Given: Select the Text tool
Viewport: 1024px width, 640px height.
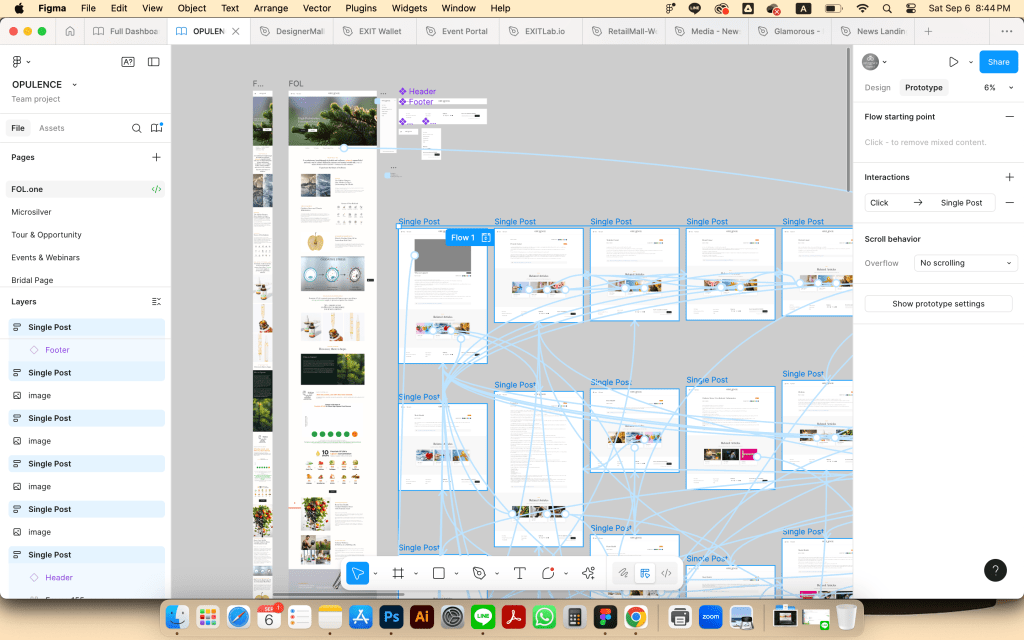Looking at the screenshot, I should 520,573.
